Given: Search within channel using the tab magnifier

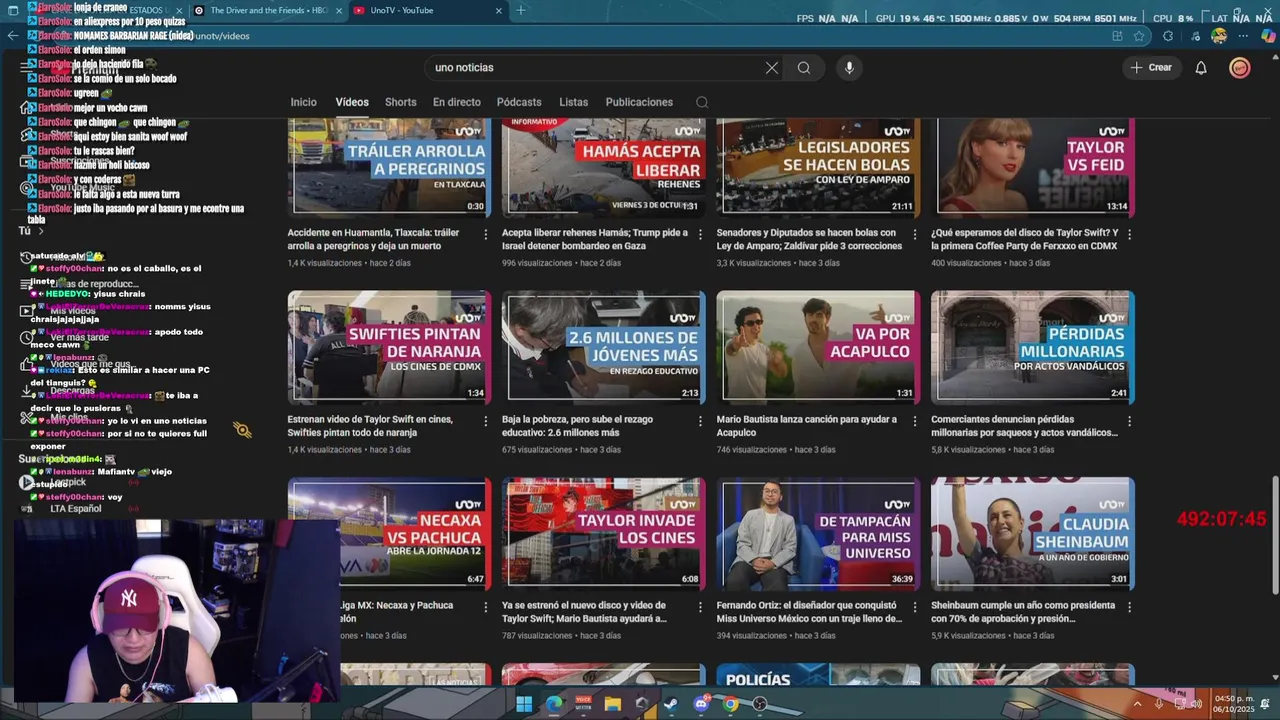Looking at the screenshot, I should (x=702, y=102).
